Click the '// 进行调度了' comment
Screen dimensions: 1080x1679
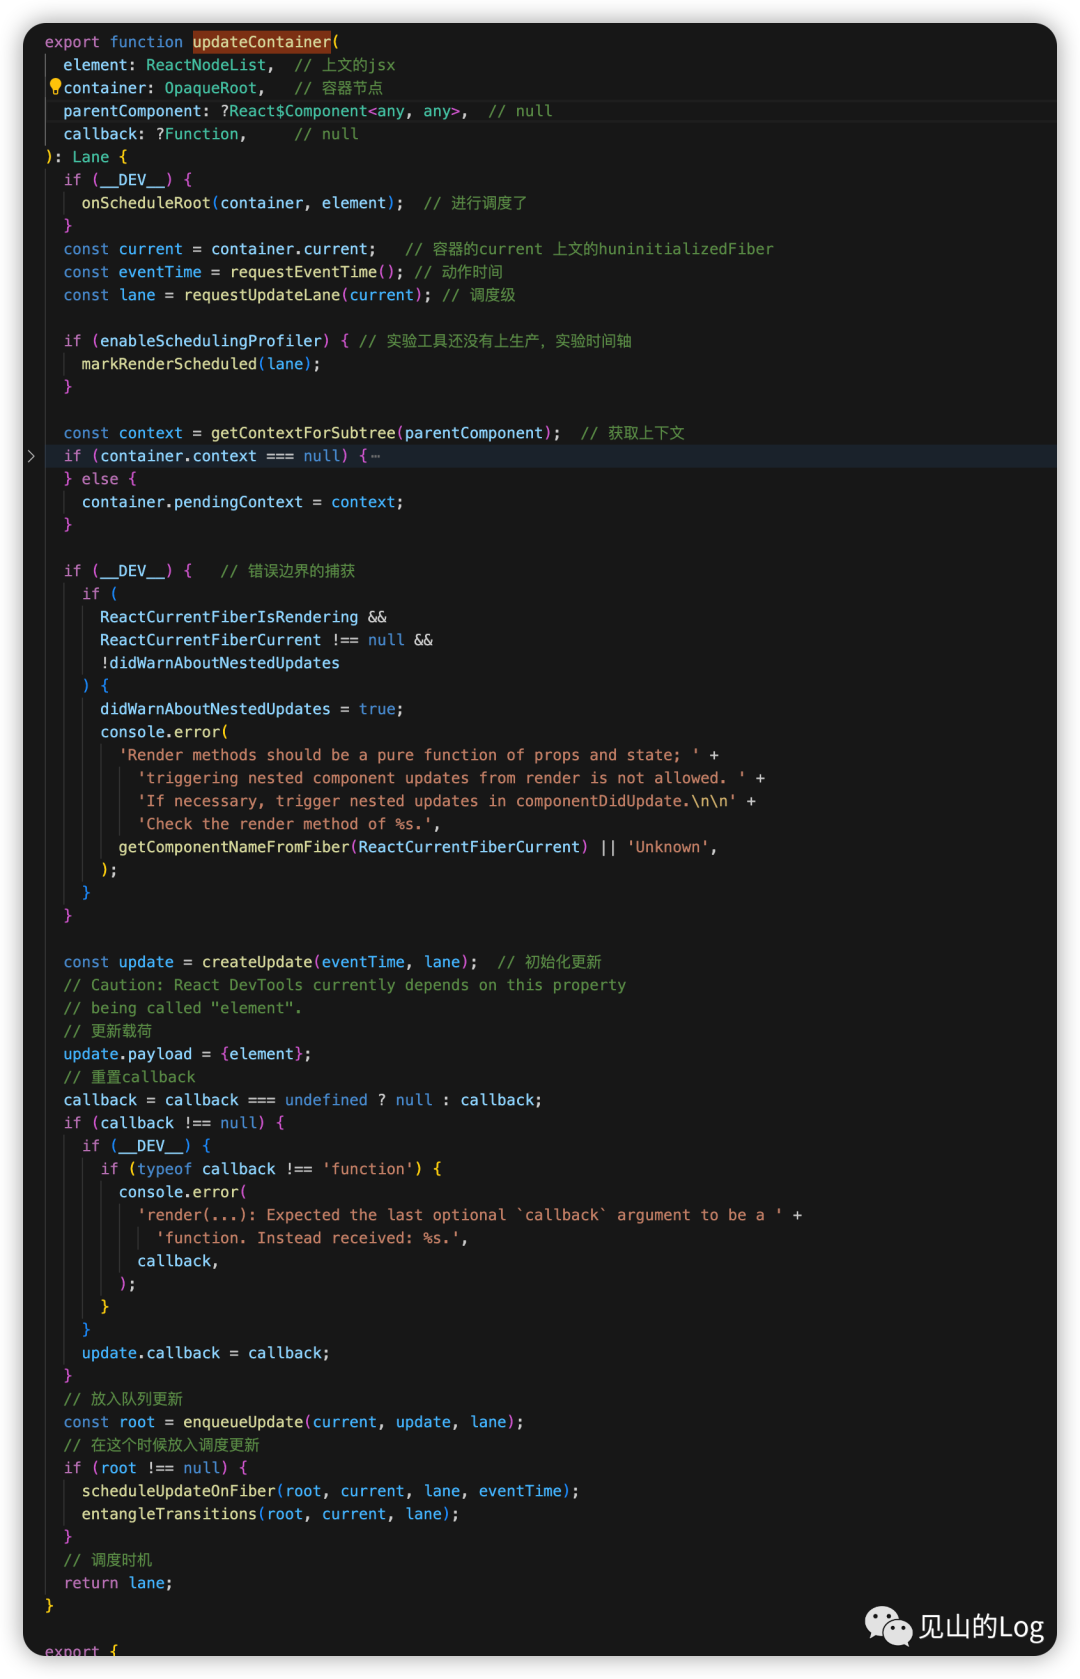point(475,203)
